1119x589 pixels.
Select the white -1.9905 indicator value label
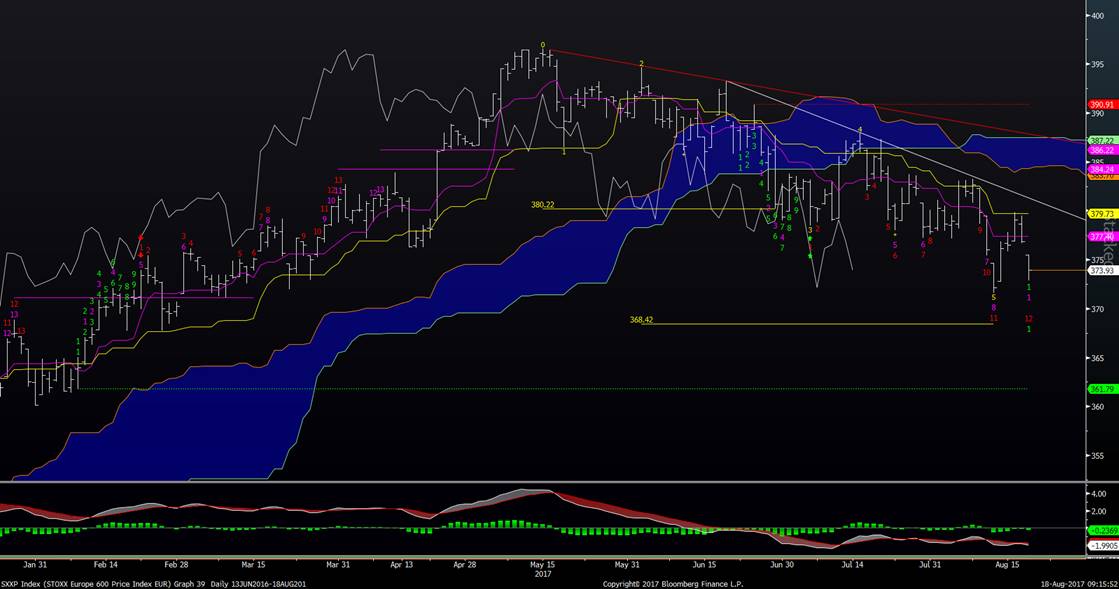click(1102, 546)
